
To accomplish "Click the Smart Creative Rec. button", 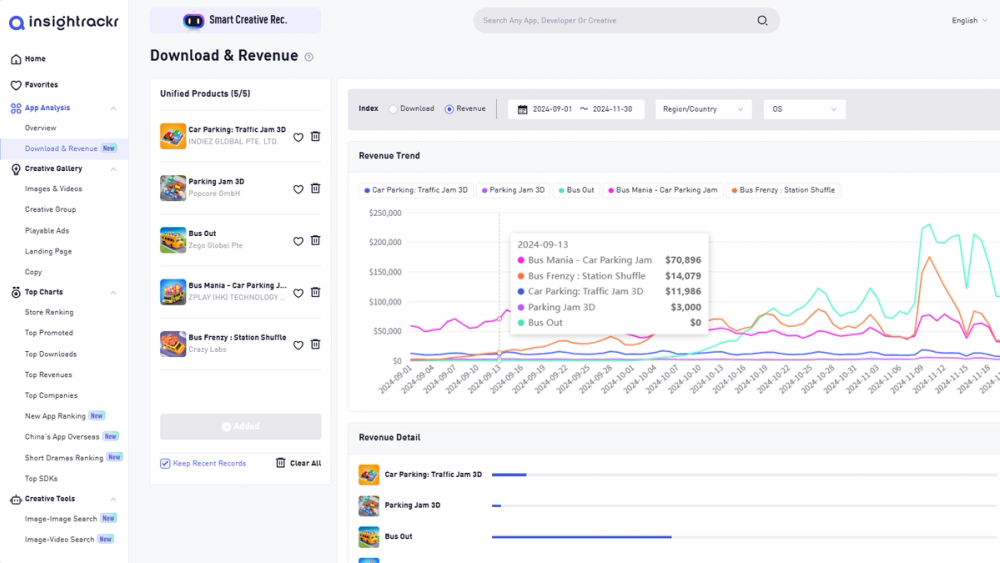I will coord(235,20).
